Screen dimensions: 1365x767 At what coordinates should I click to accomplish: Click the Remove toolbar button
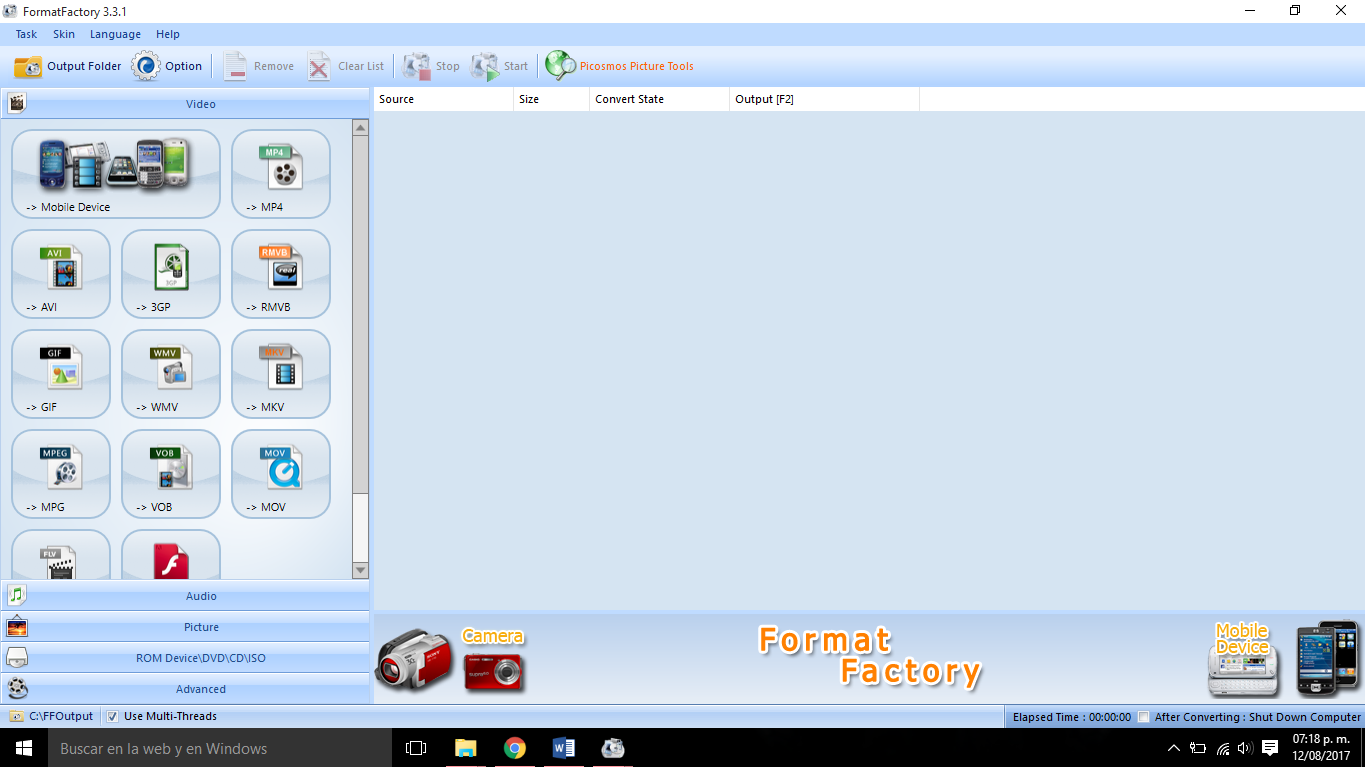[258, 66]
